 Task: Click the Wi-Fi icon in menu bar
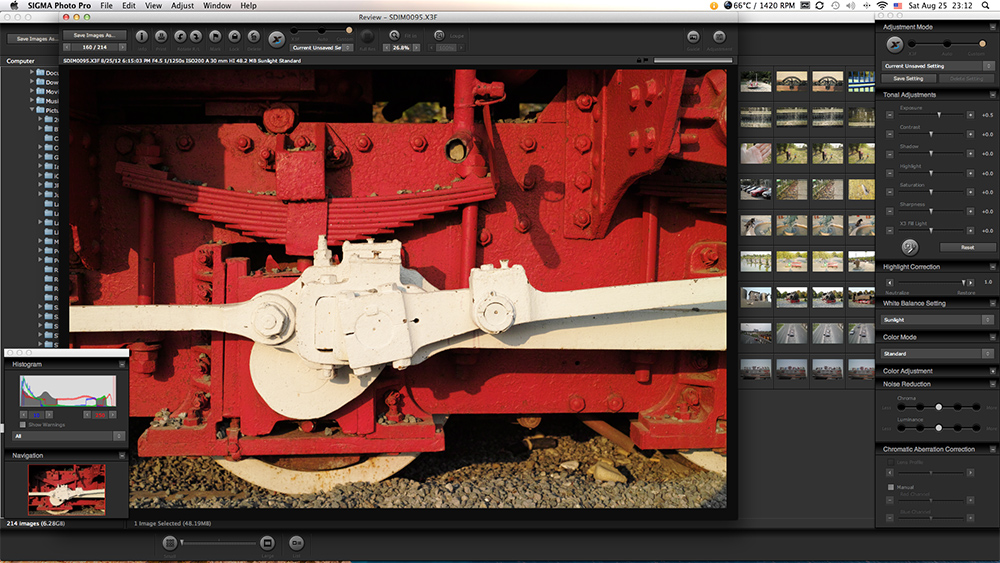[x=882, y=5]
